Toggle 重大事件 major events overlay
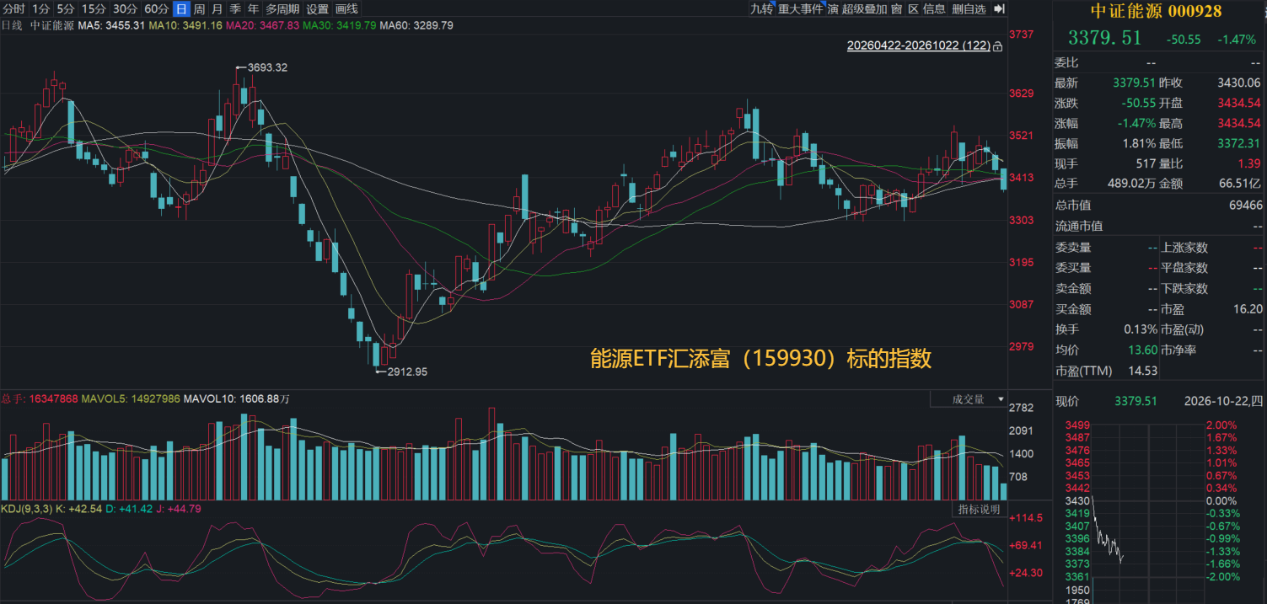The width and height of the screenshot is (1267, 604). 800,9
